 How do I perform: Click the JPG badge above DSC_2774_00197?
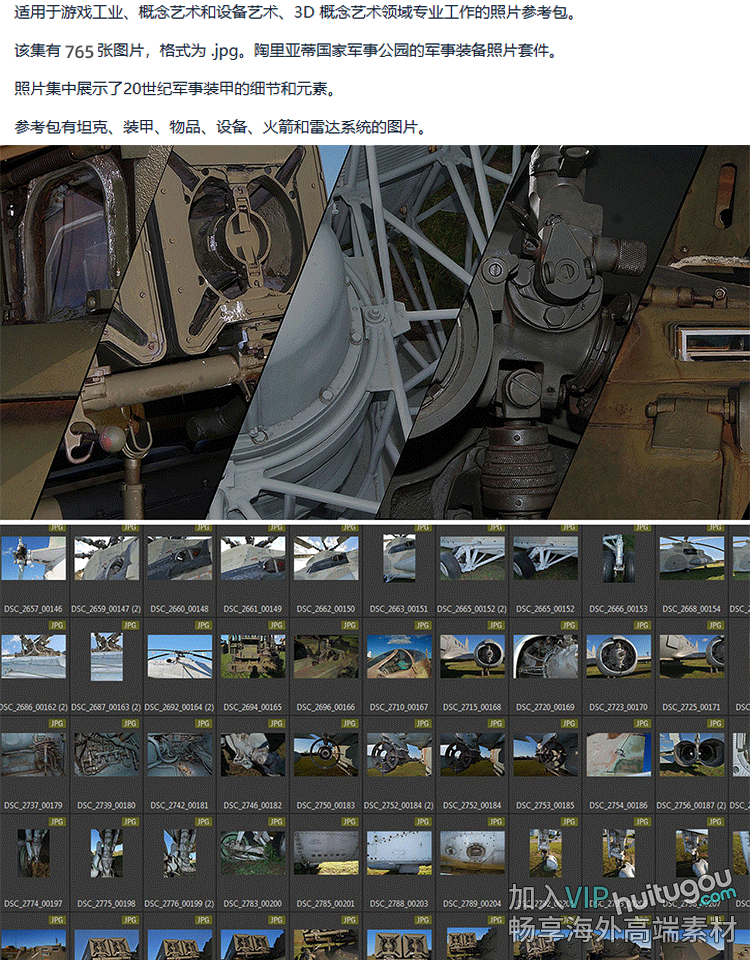point(57,820)
